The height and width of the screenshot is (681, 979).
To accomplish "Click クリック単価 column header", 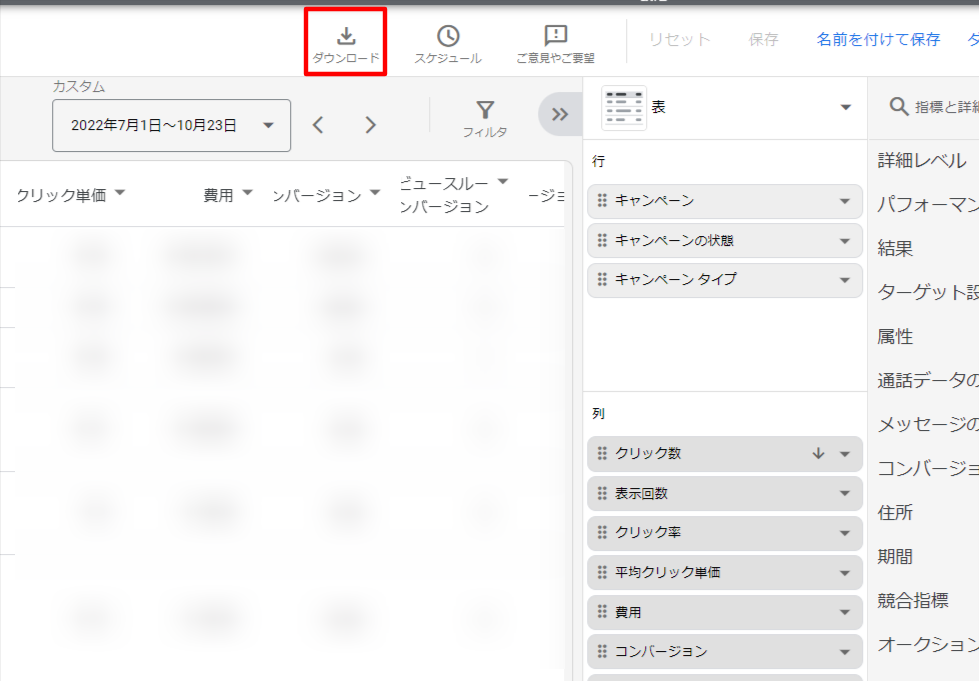I will [61, 195].
